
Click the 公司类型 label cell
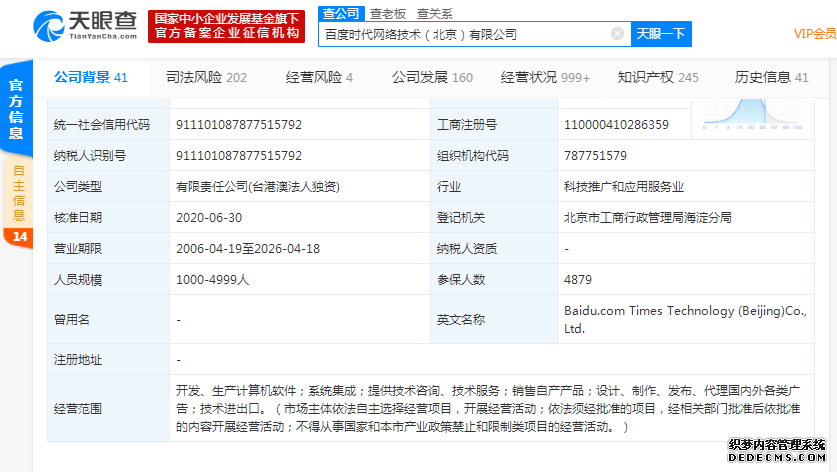(109, 186)
